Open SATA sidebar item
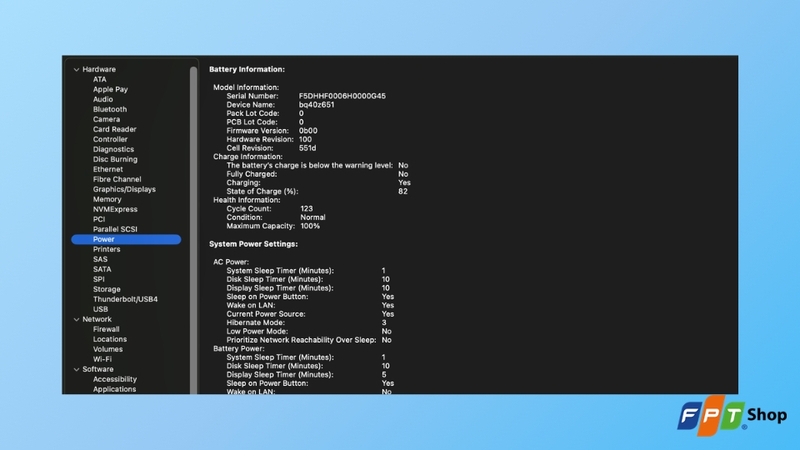The image size is (800, 450). pyautogui.click(x=102, y=269)
